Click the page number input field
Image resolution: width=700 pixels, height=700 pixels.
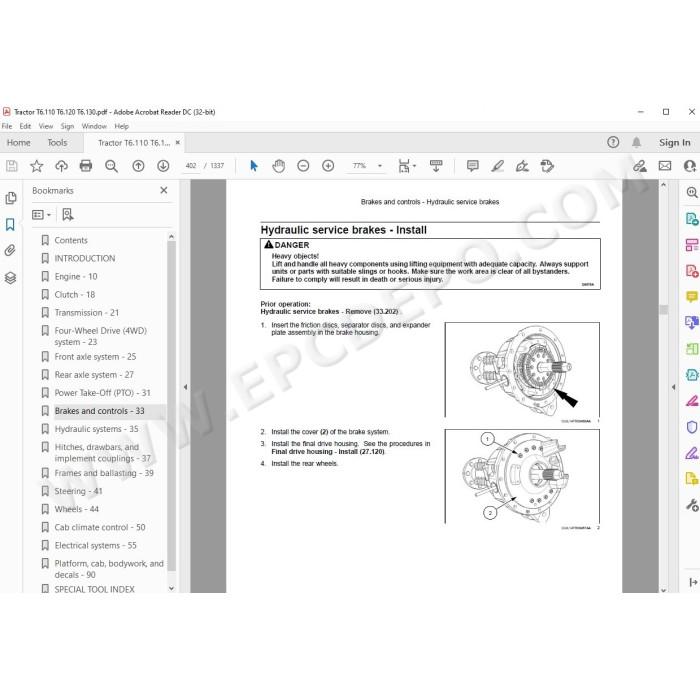point(191,166)
